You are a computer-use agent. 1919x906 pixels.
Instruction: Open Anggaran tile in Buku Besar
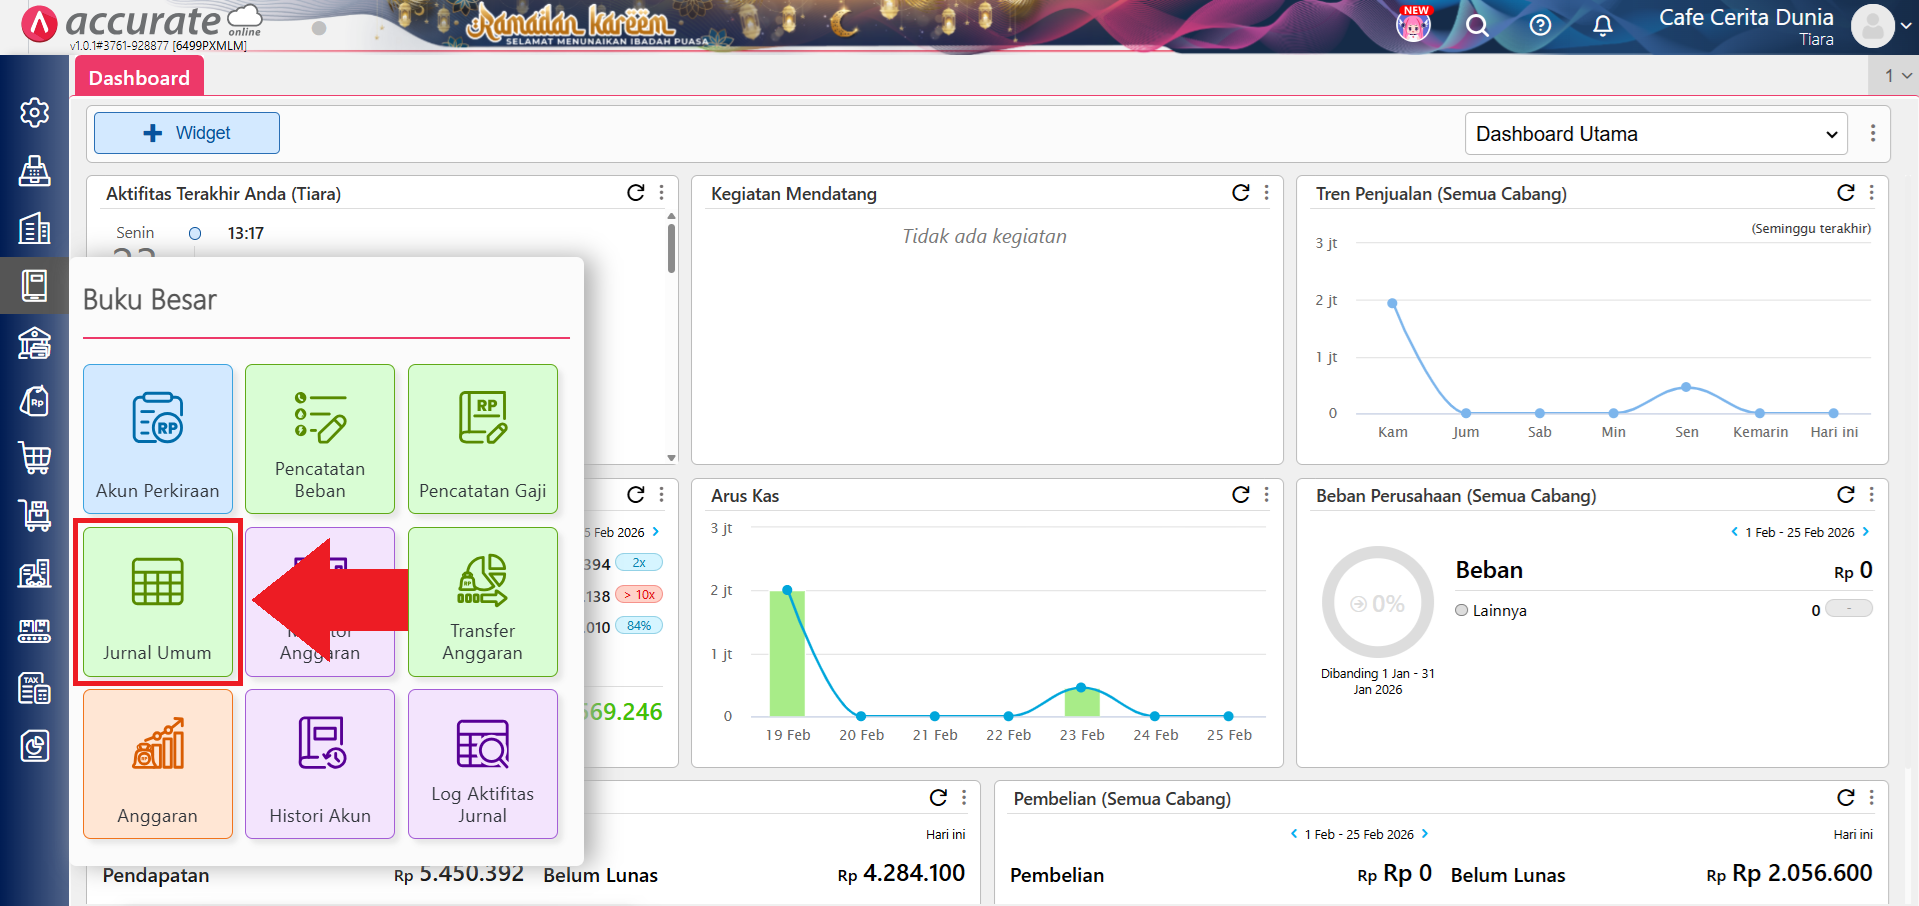click(158, 764)
